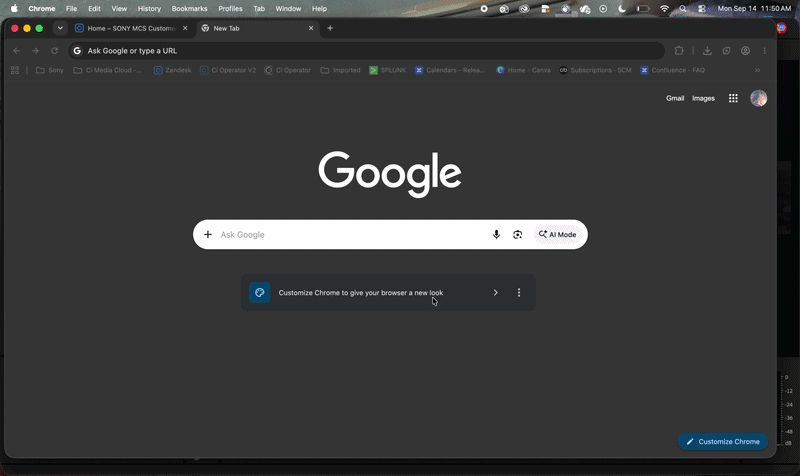Viewport: 800px width, 476px height.
Task: Open the tab groups grid icon in bookmarks bar
Action: pos(15,70)
